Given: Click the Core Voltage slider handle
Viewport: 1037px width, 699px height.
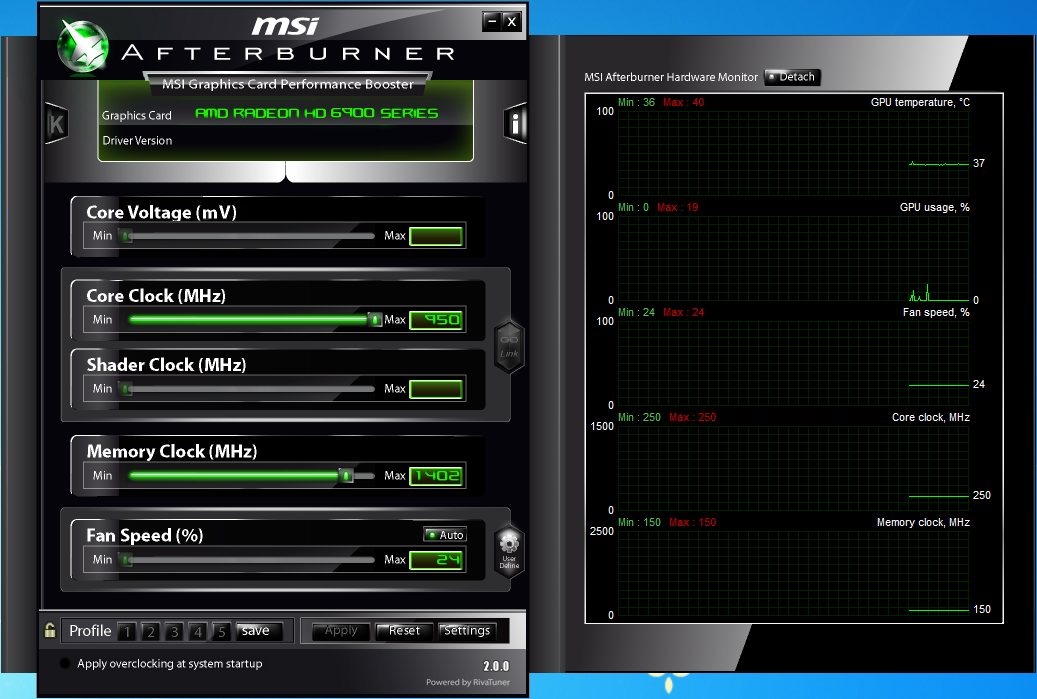Looking at the screenshot, I should [x=126, y=235].
